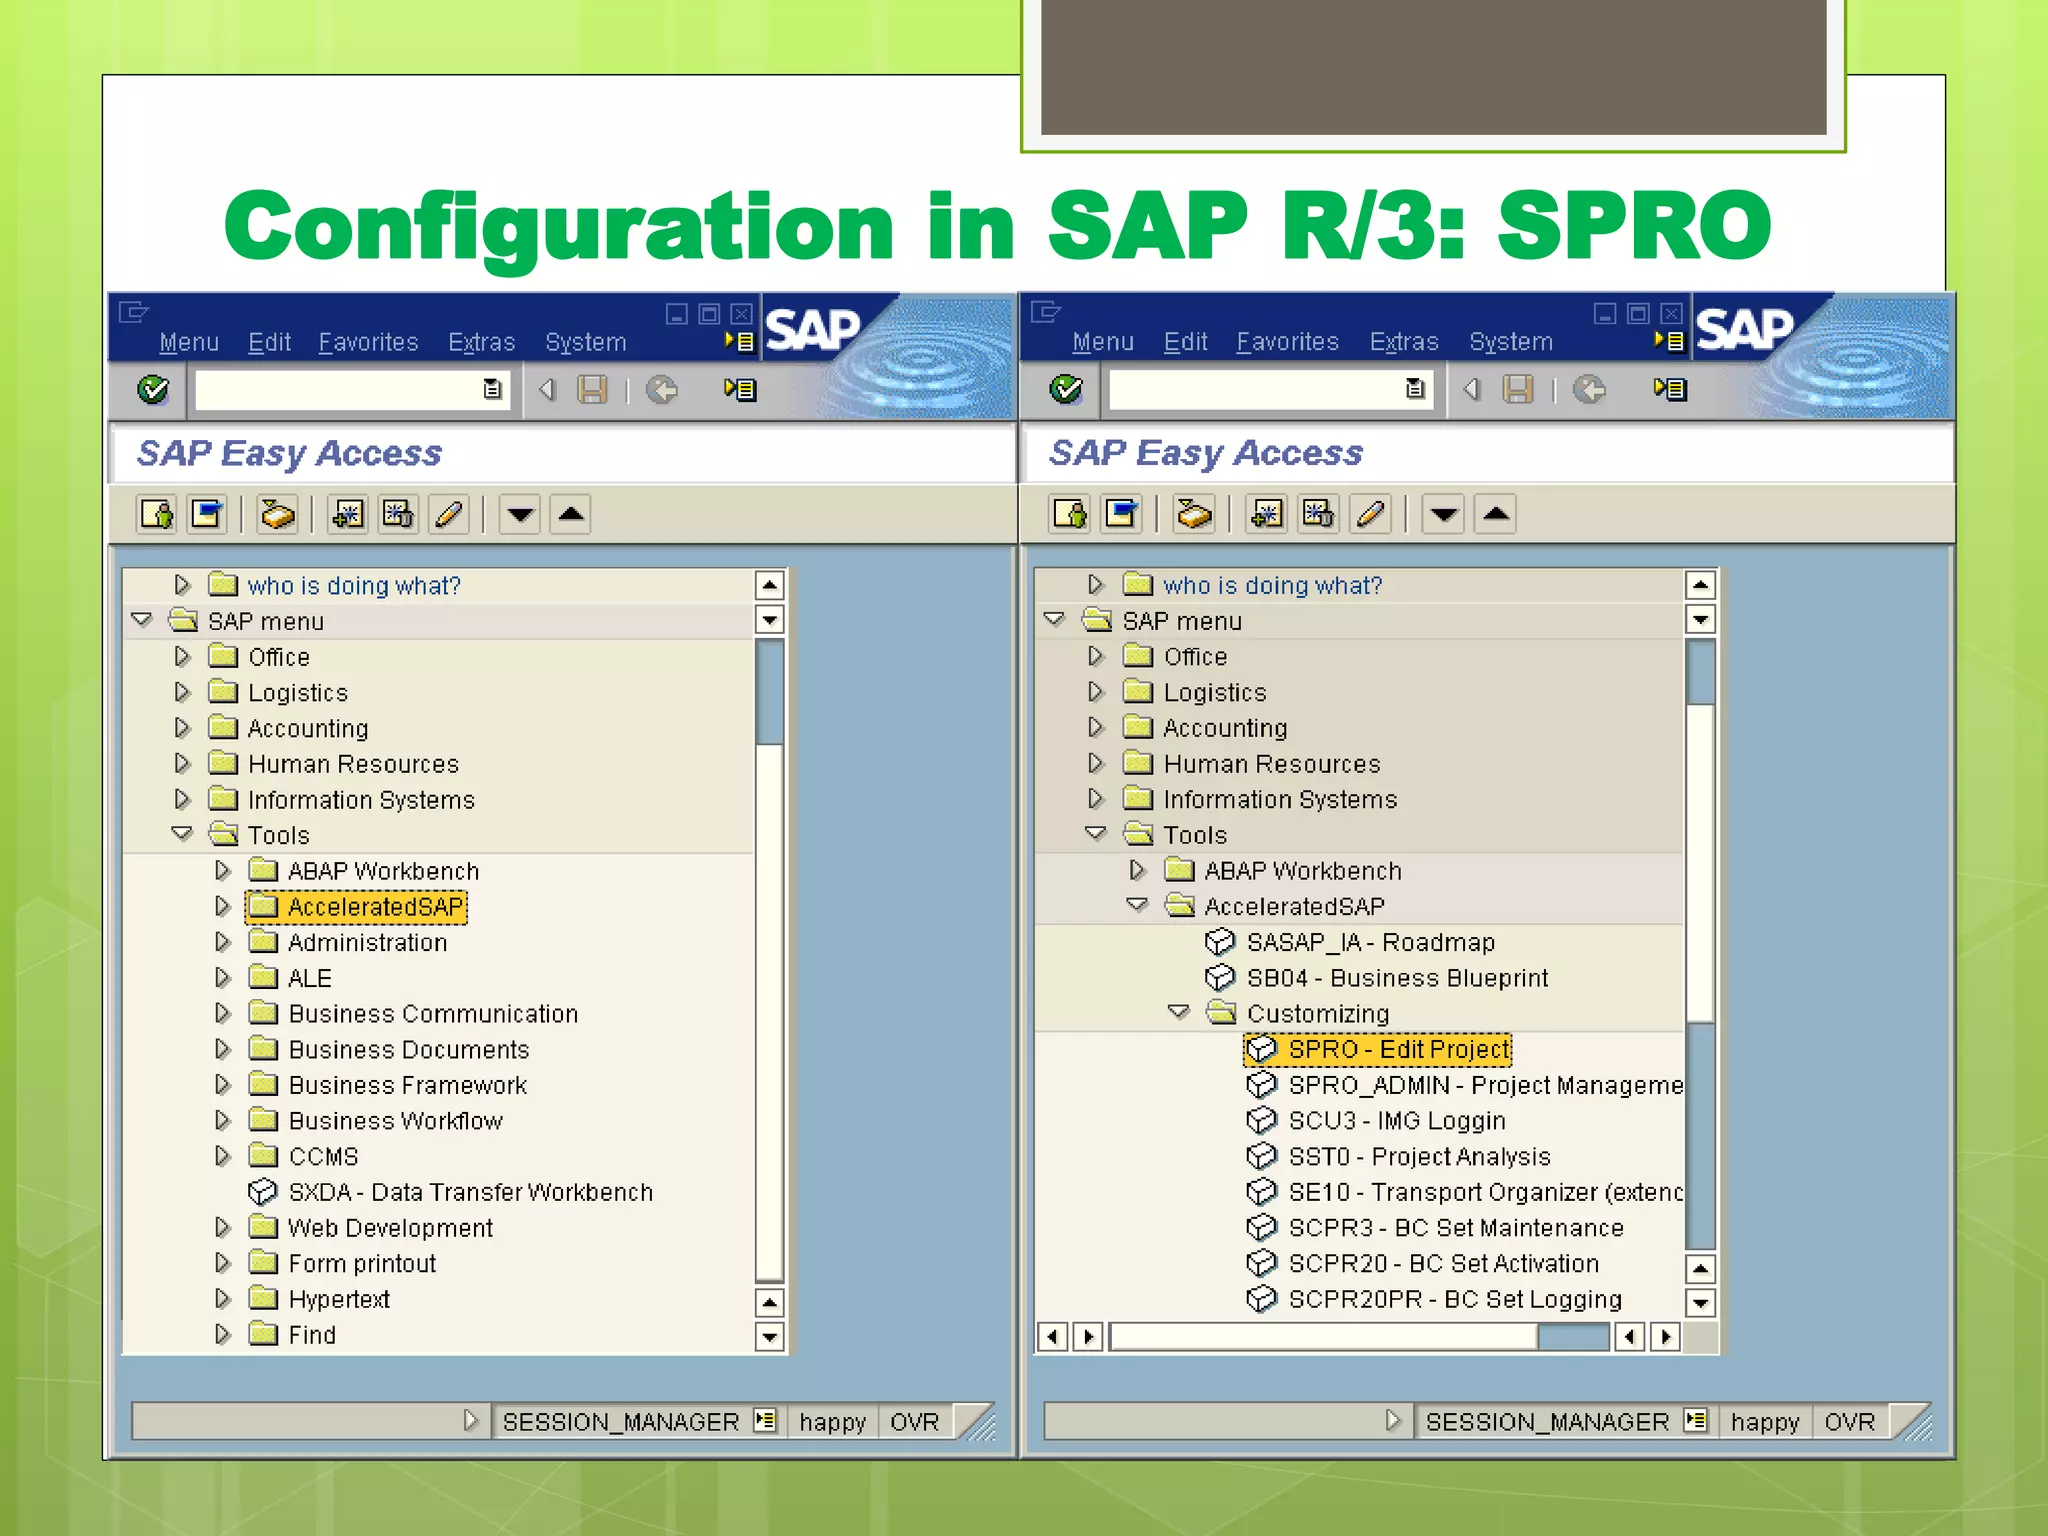Open the new session icon in right toolbar
Screen dimensions: 2048x1536
coord(1670,389)
